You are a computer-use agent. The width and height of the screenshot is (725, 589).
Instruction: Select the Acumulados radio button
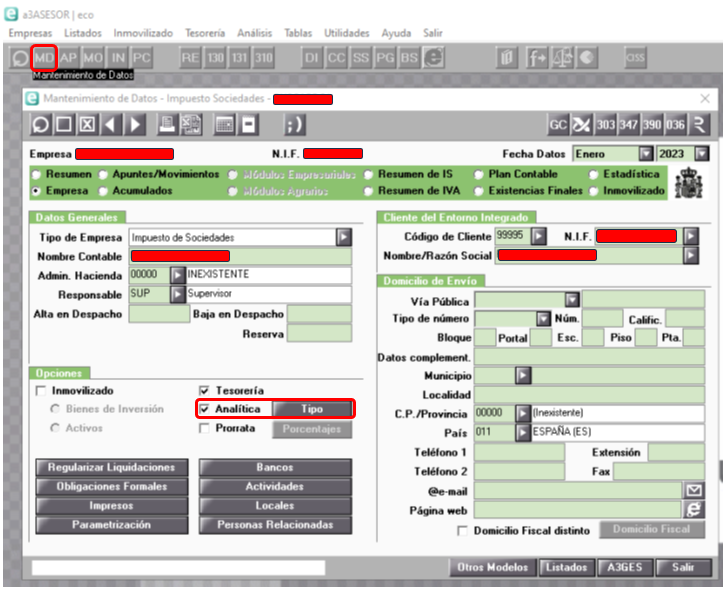(x=103, y=191)
